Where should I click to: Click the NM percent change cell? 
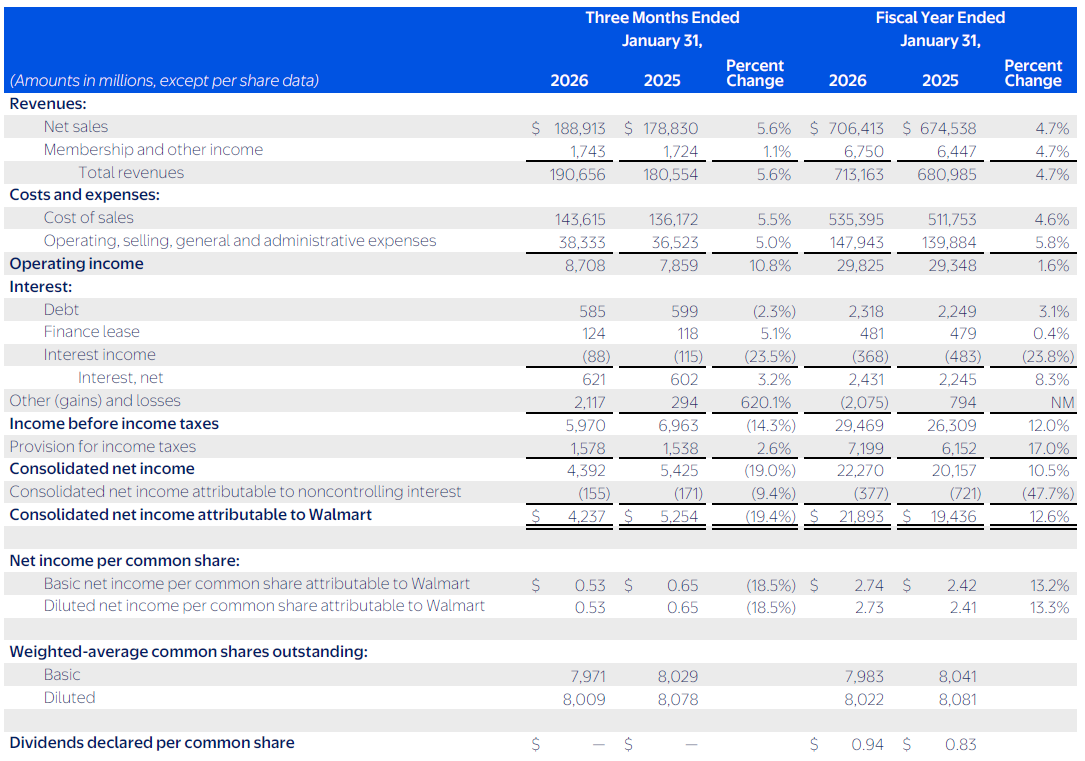(x=1062, y=403)
